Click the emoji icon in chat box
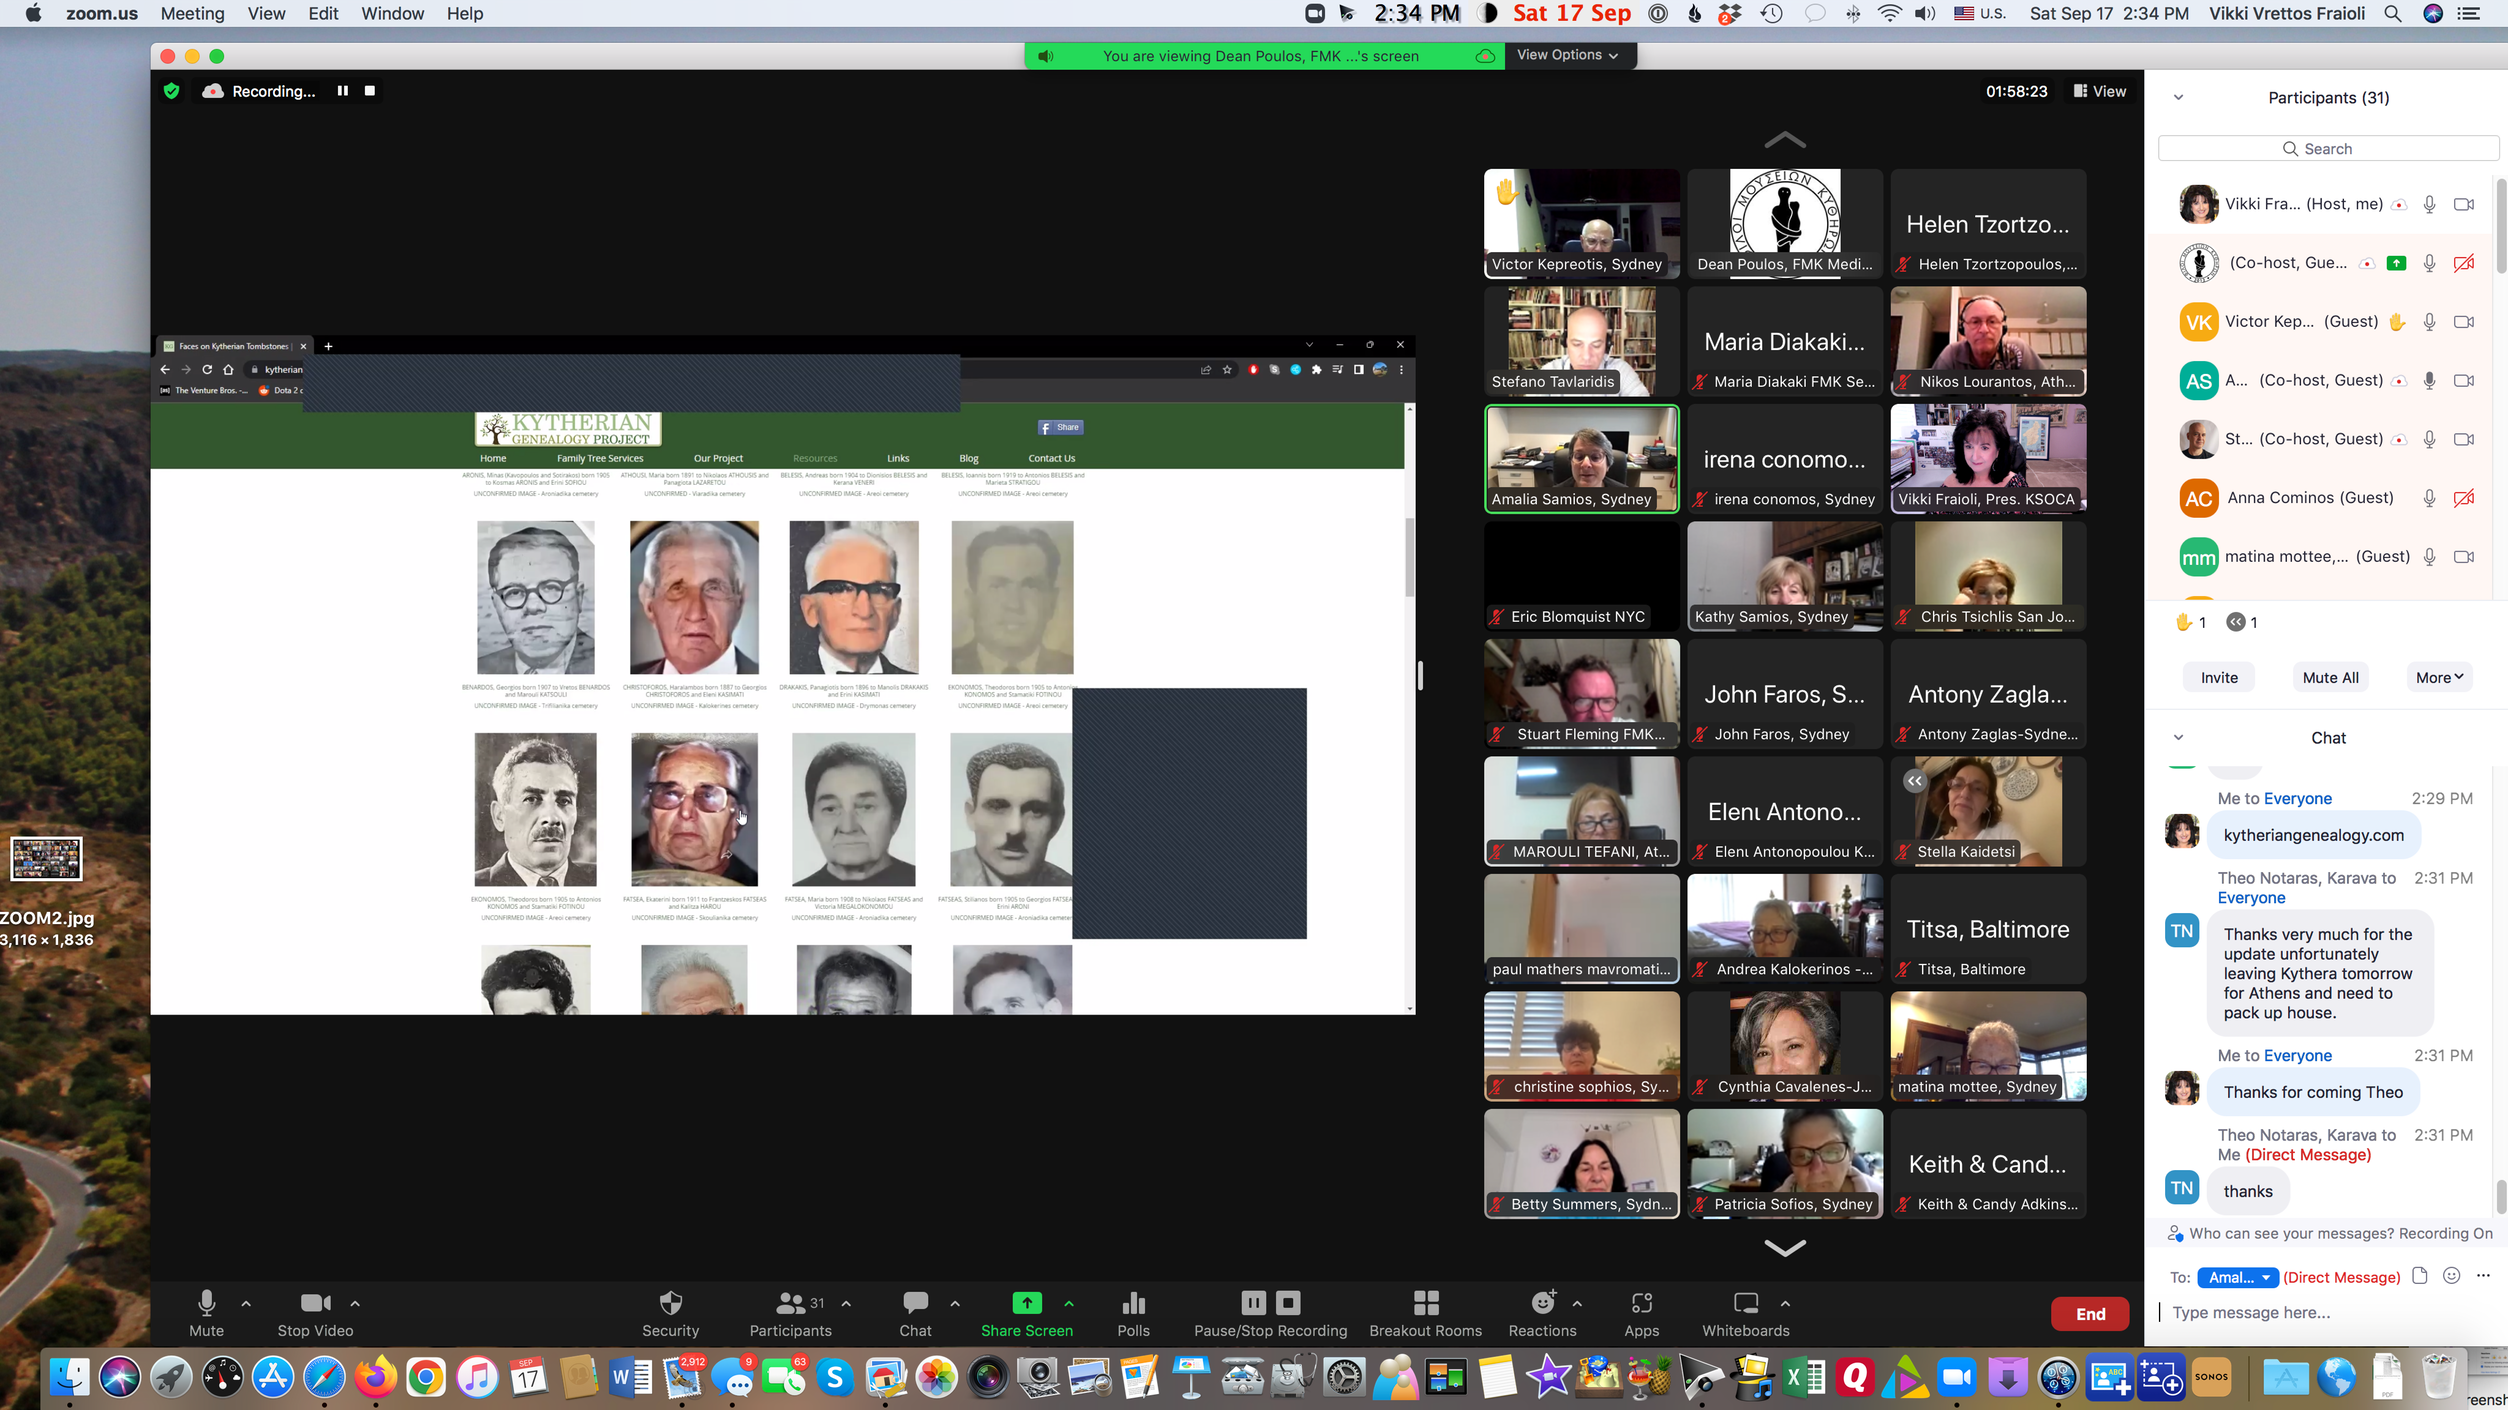This screenshot has height=1410, width=2508. click(x=2451, y=1276)
